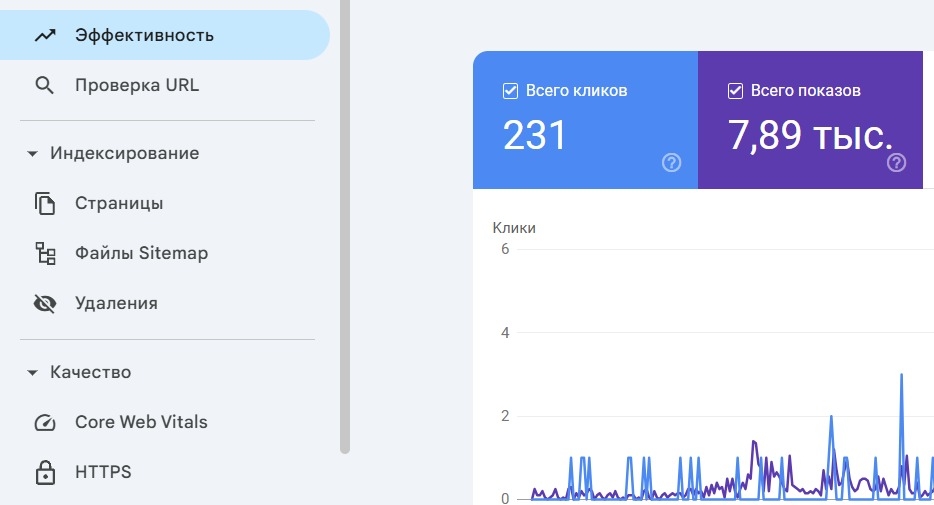
Task: Collapse the Качество section arrow
Action: [x=32, y=373]
